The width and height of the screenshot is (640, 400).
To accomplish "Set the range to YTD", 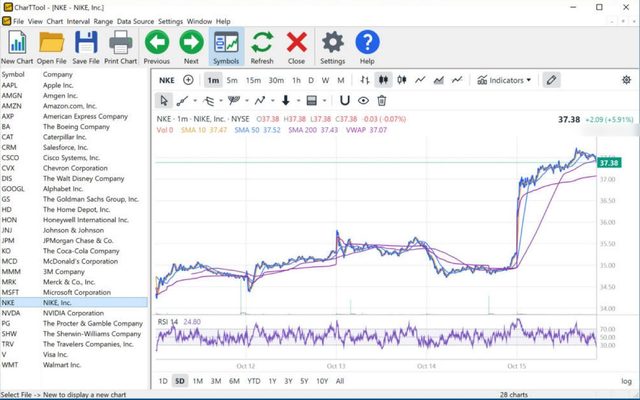I will (254, 381).
